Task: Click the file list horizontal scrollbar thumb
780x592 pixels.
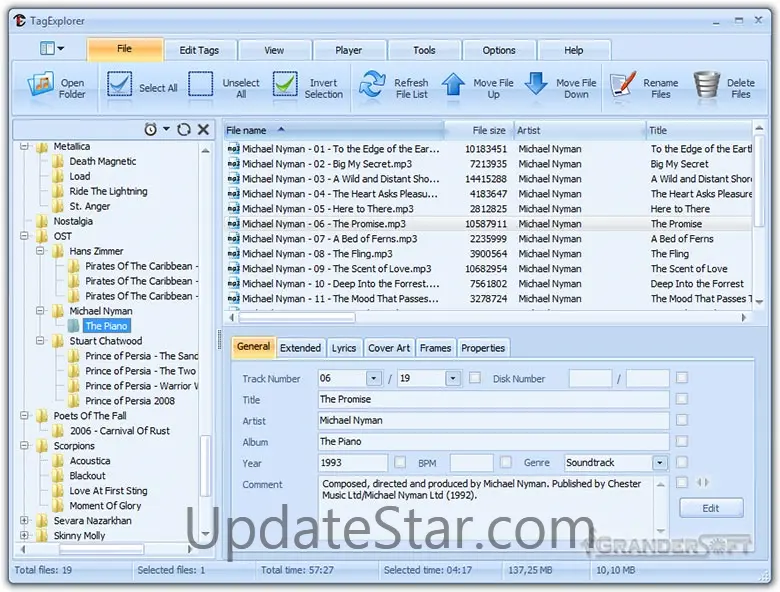Action: [297, 317]
